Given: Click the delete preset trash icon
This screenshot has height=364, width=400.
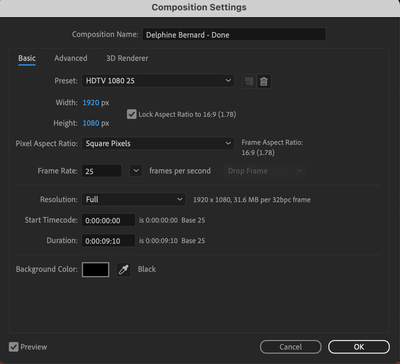Looking at the screenshot, I should click(x=264, y=81).
